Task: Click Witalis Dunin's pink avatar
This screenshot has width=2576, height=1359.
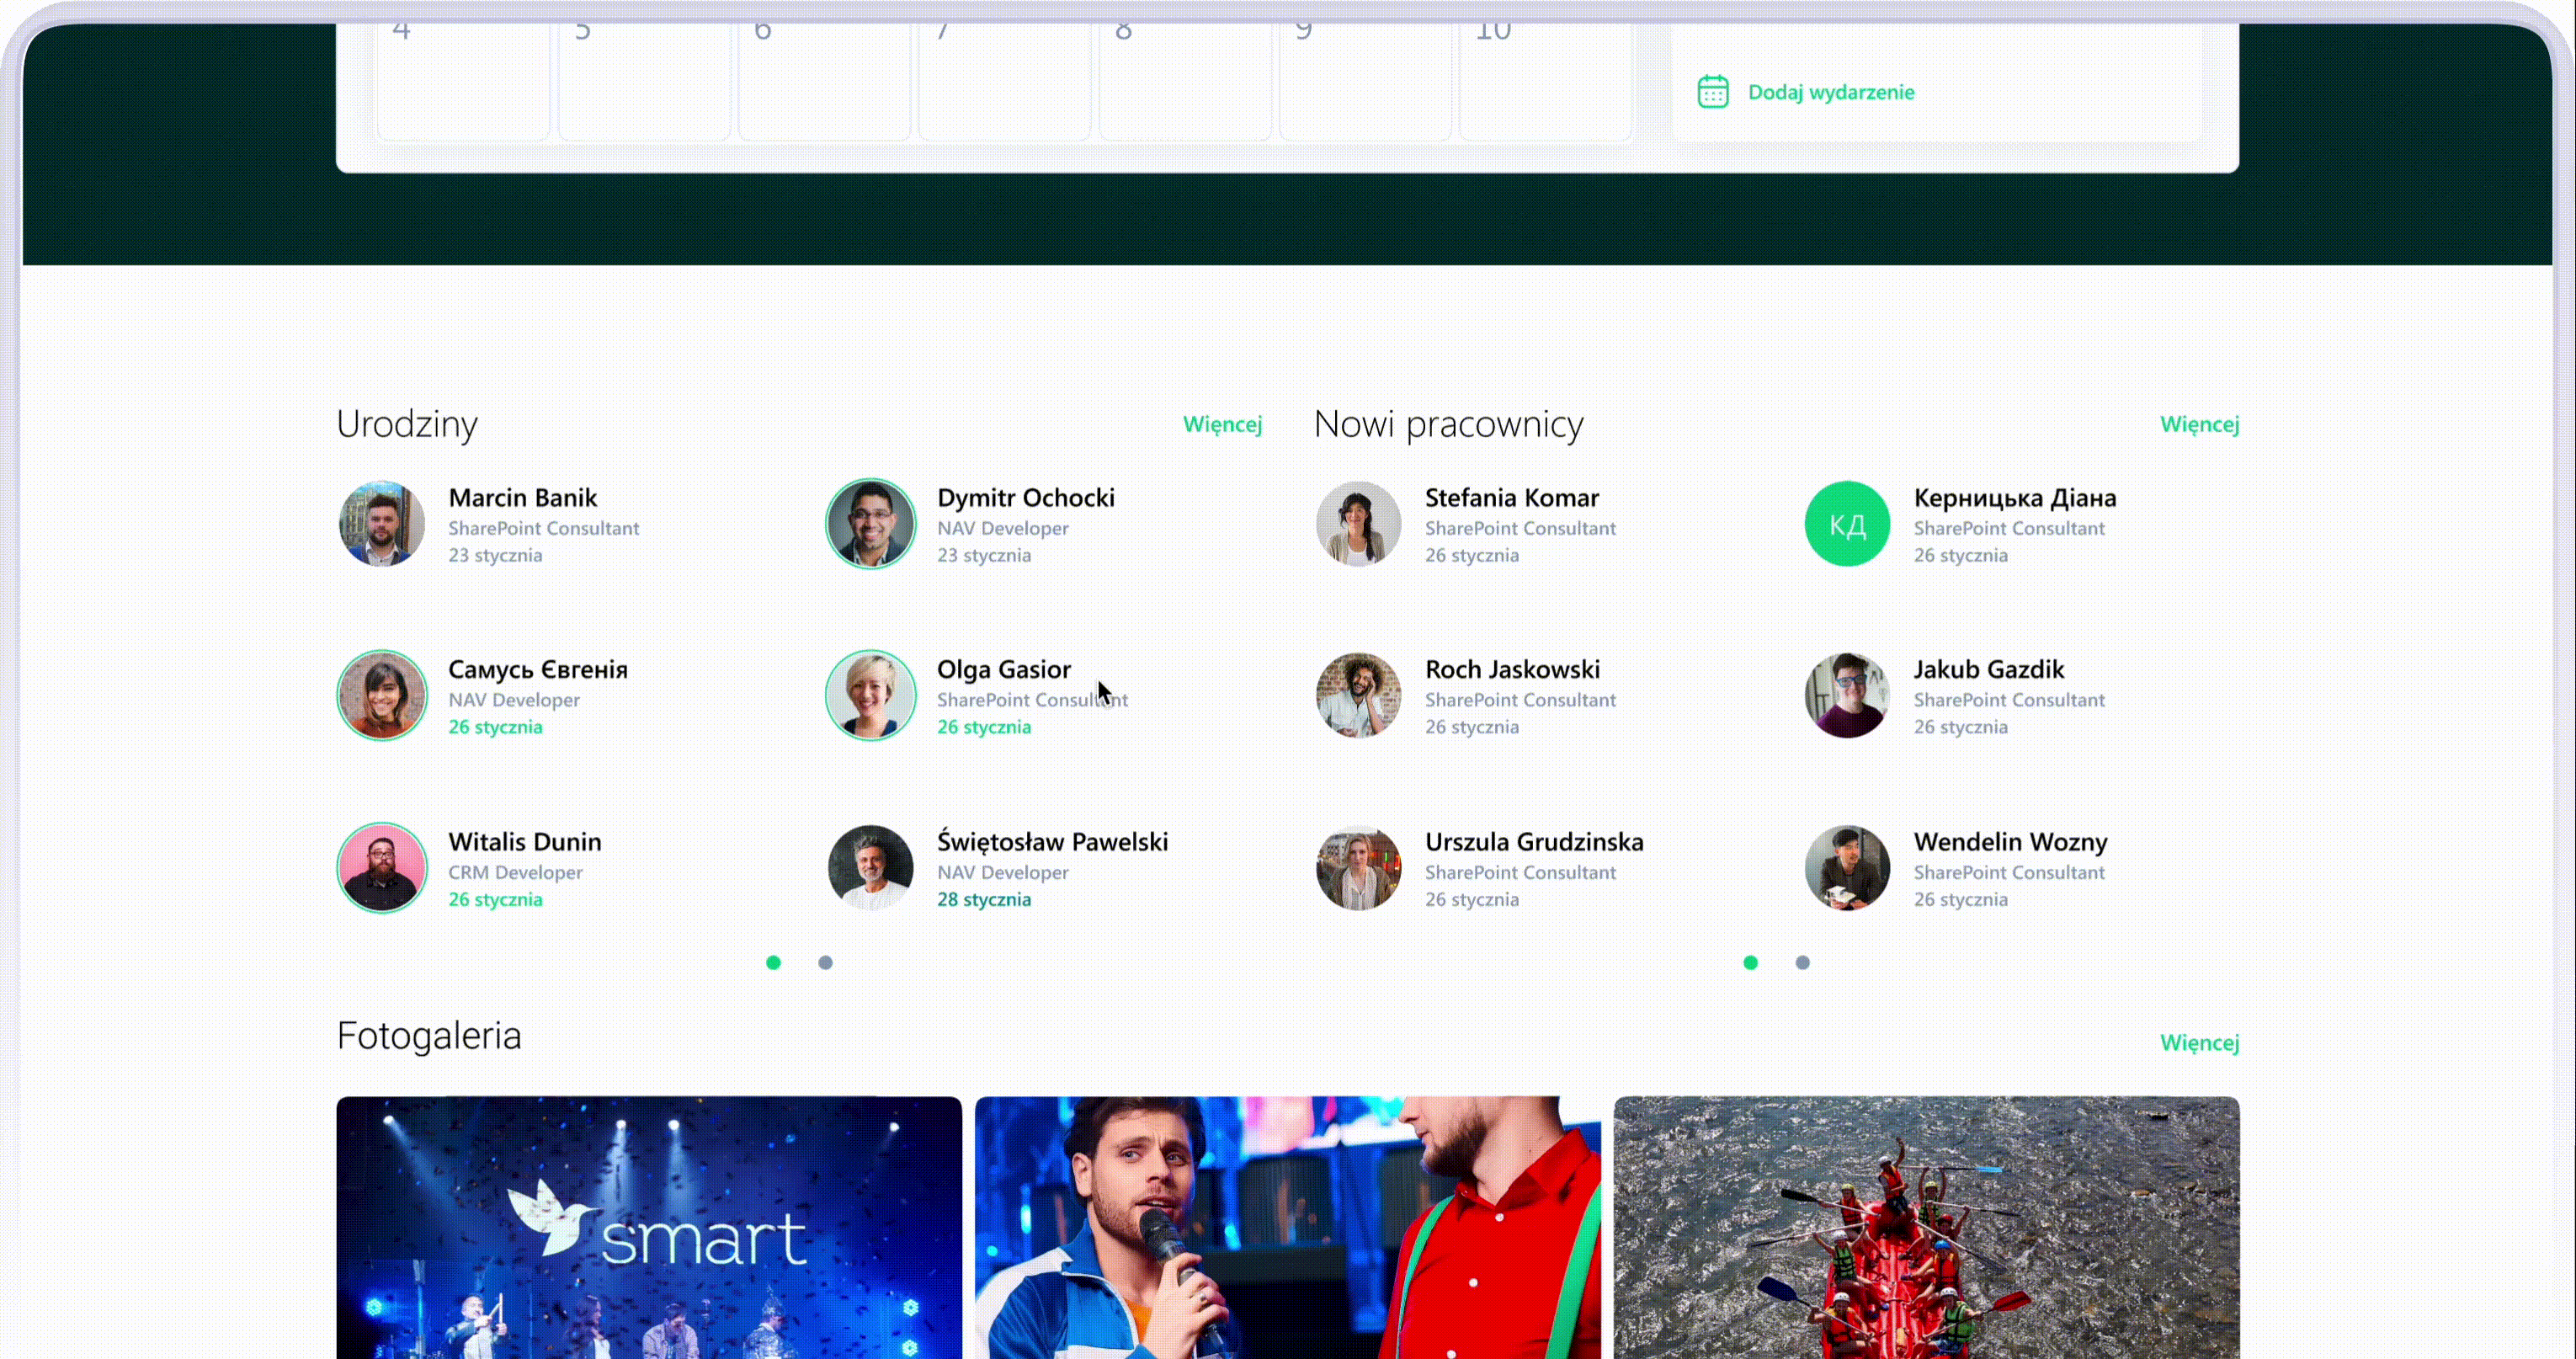Action: pos(381,868)
